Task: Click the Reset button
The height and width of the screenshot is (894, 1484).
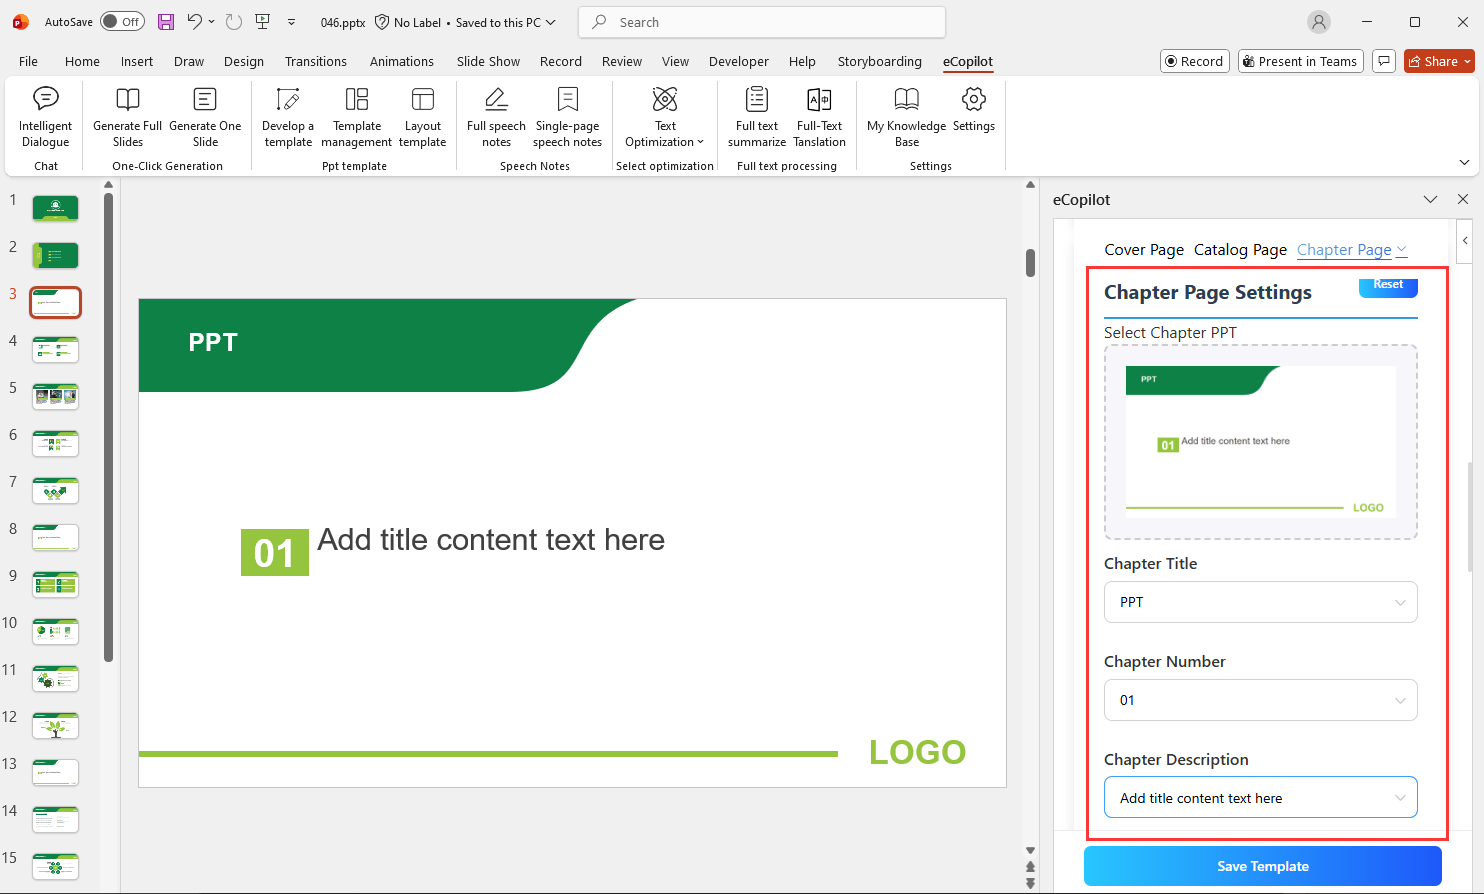Action: tap(1388, 285)
